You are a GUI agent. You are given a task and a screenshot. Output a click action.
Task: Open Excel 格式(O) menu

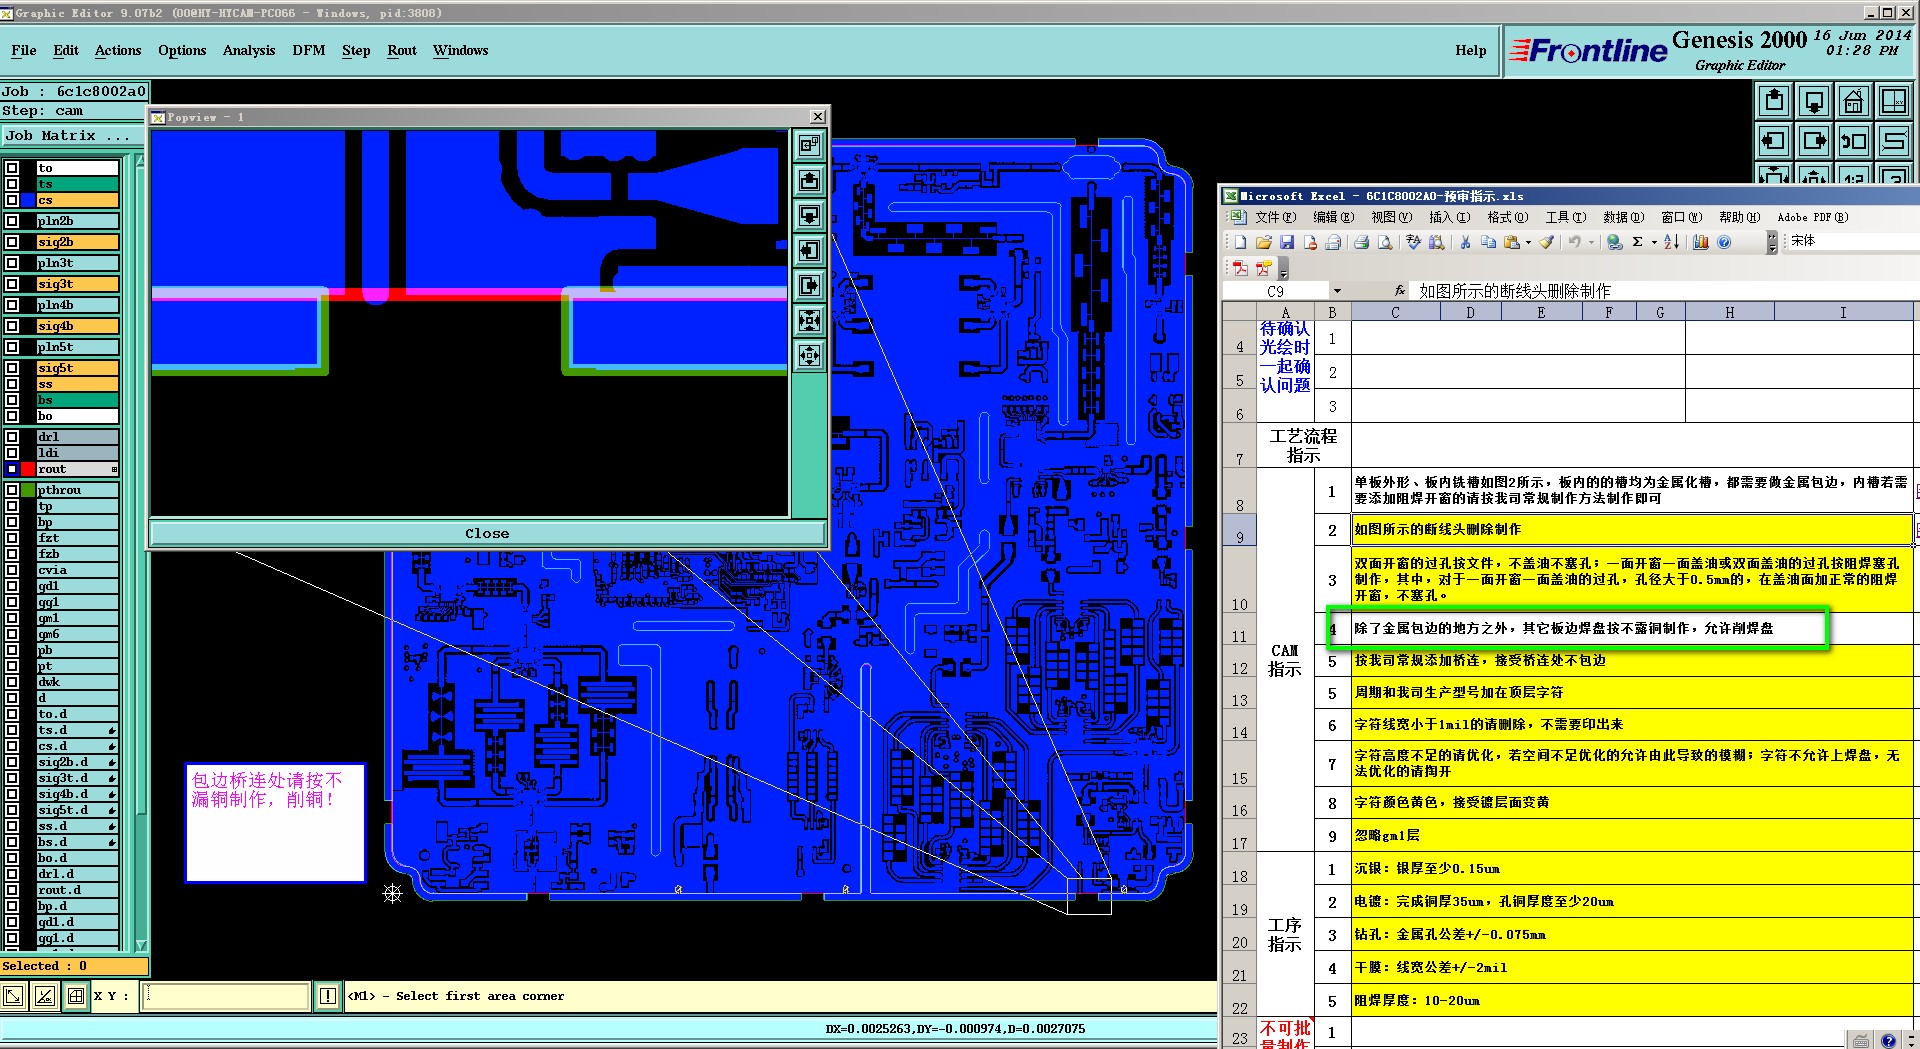1507,217
